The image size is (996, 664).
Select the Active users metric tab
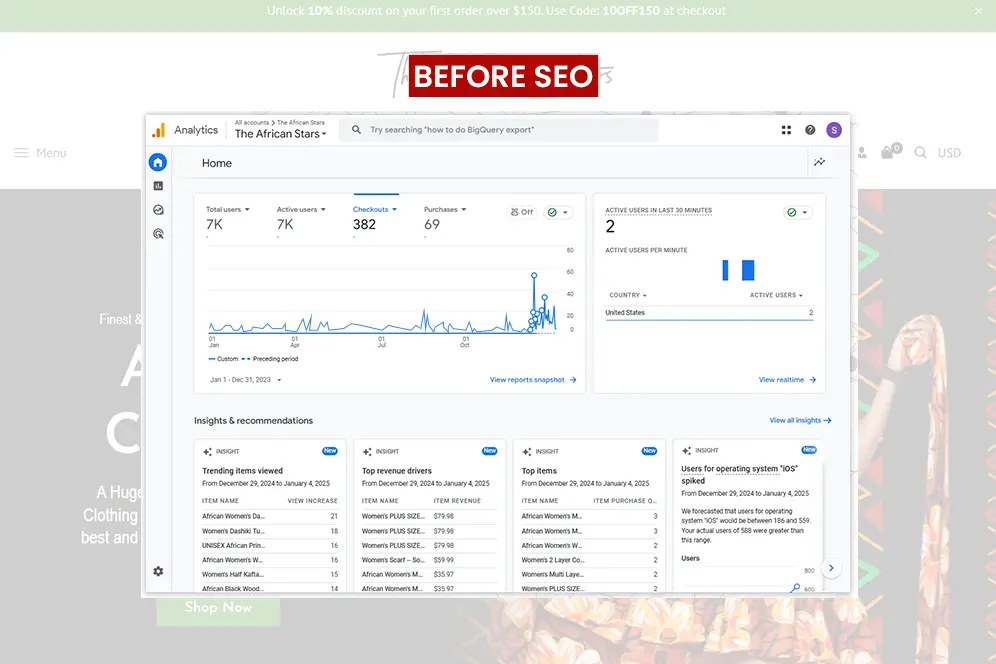click(x=301, y=210)
